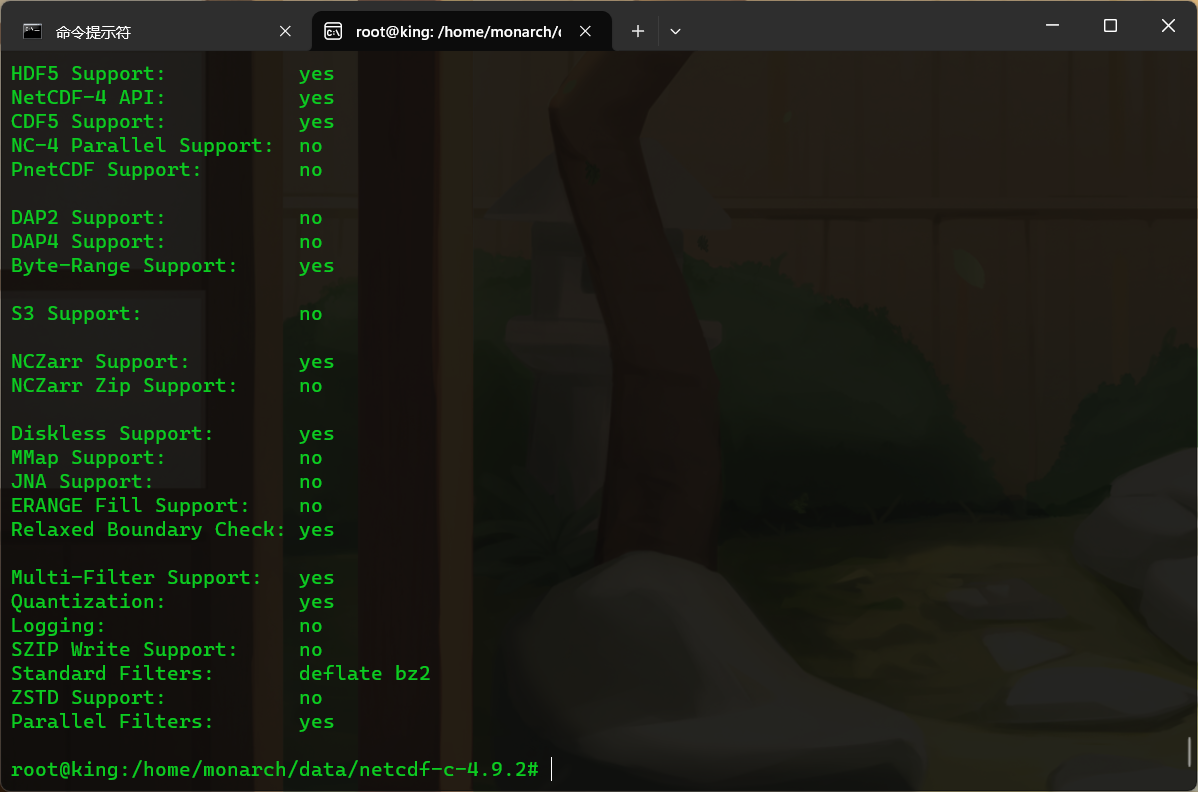Image resolution: width=1198 pixels, height=792 pixels.
Task: Click 'DAP2 Support:' text
Action: (88, 218)
